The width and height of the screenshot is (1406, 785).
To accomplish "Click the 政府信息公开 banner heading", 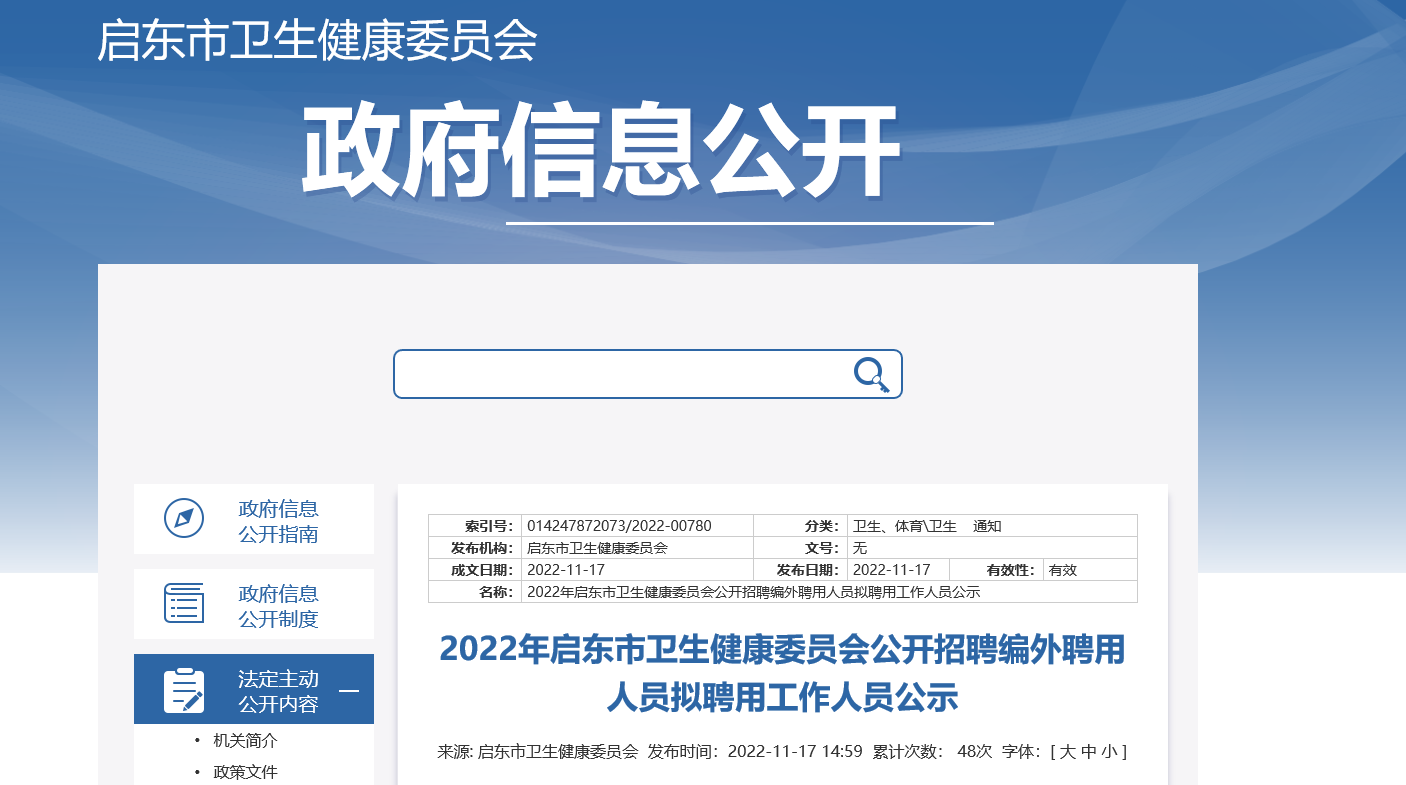I will tap(601, 152).
